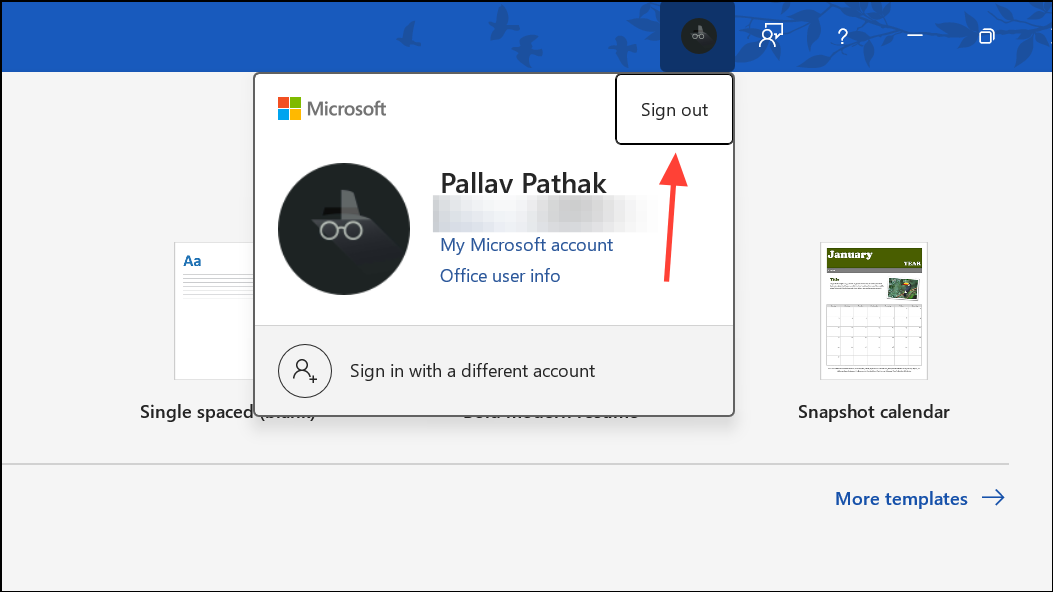Viewport: 1053px width, 592px height.
Task: Click the large profile picture in the popup
Action: (x=343, y=229)
